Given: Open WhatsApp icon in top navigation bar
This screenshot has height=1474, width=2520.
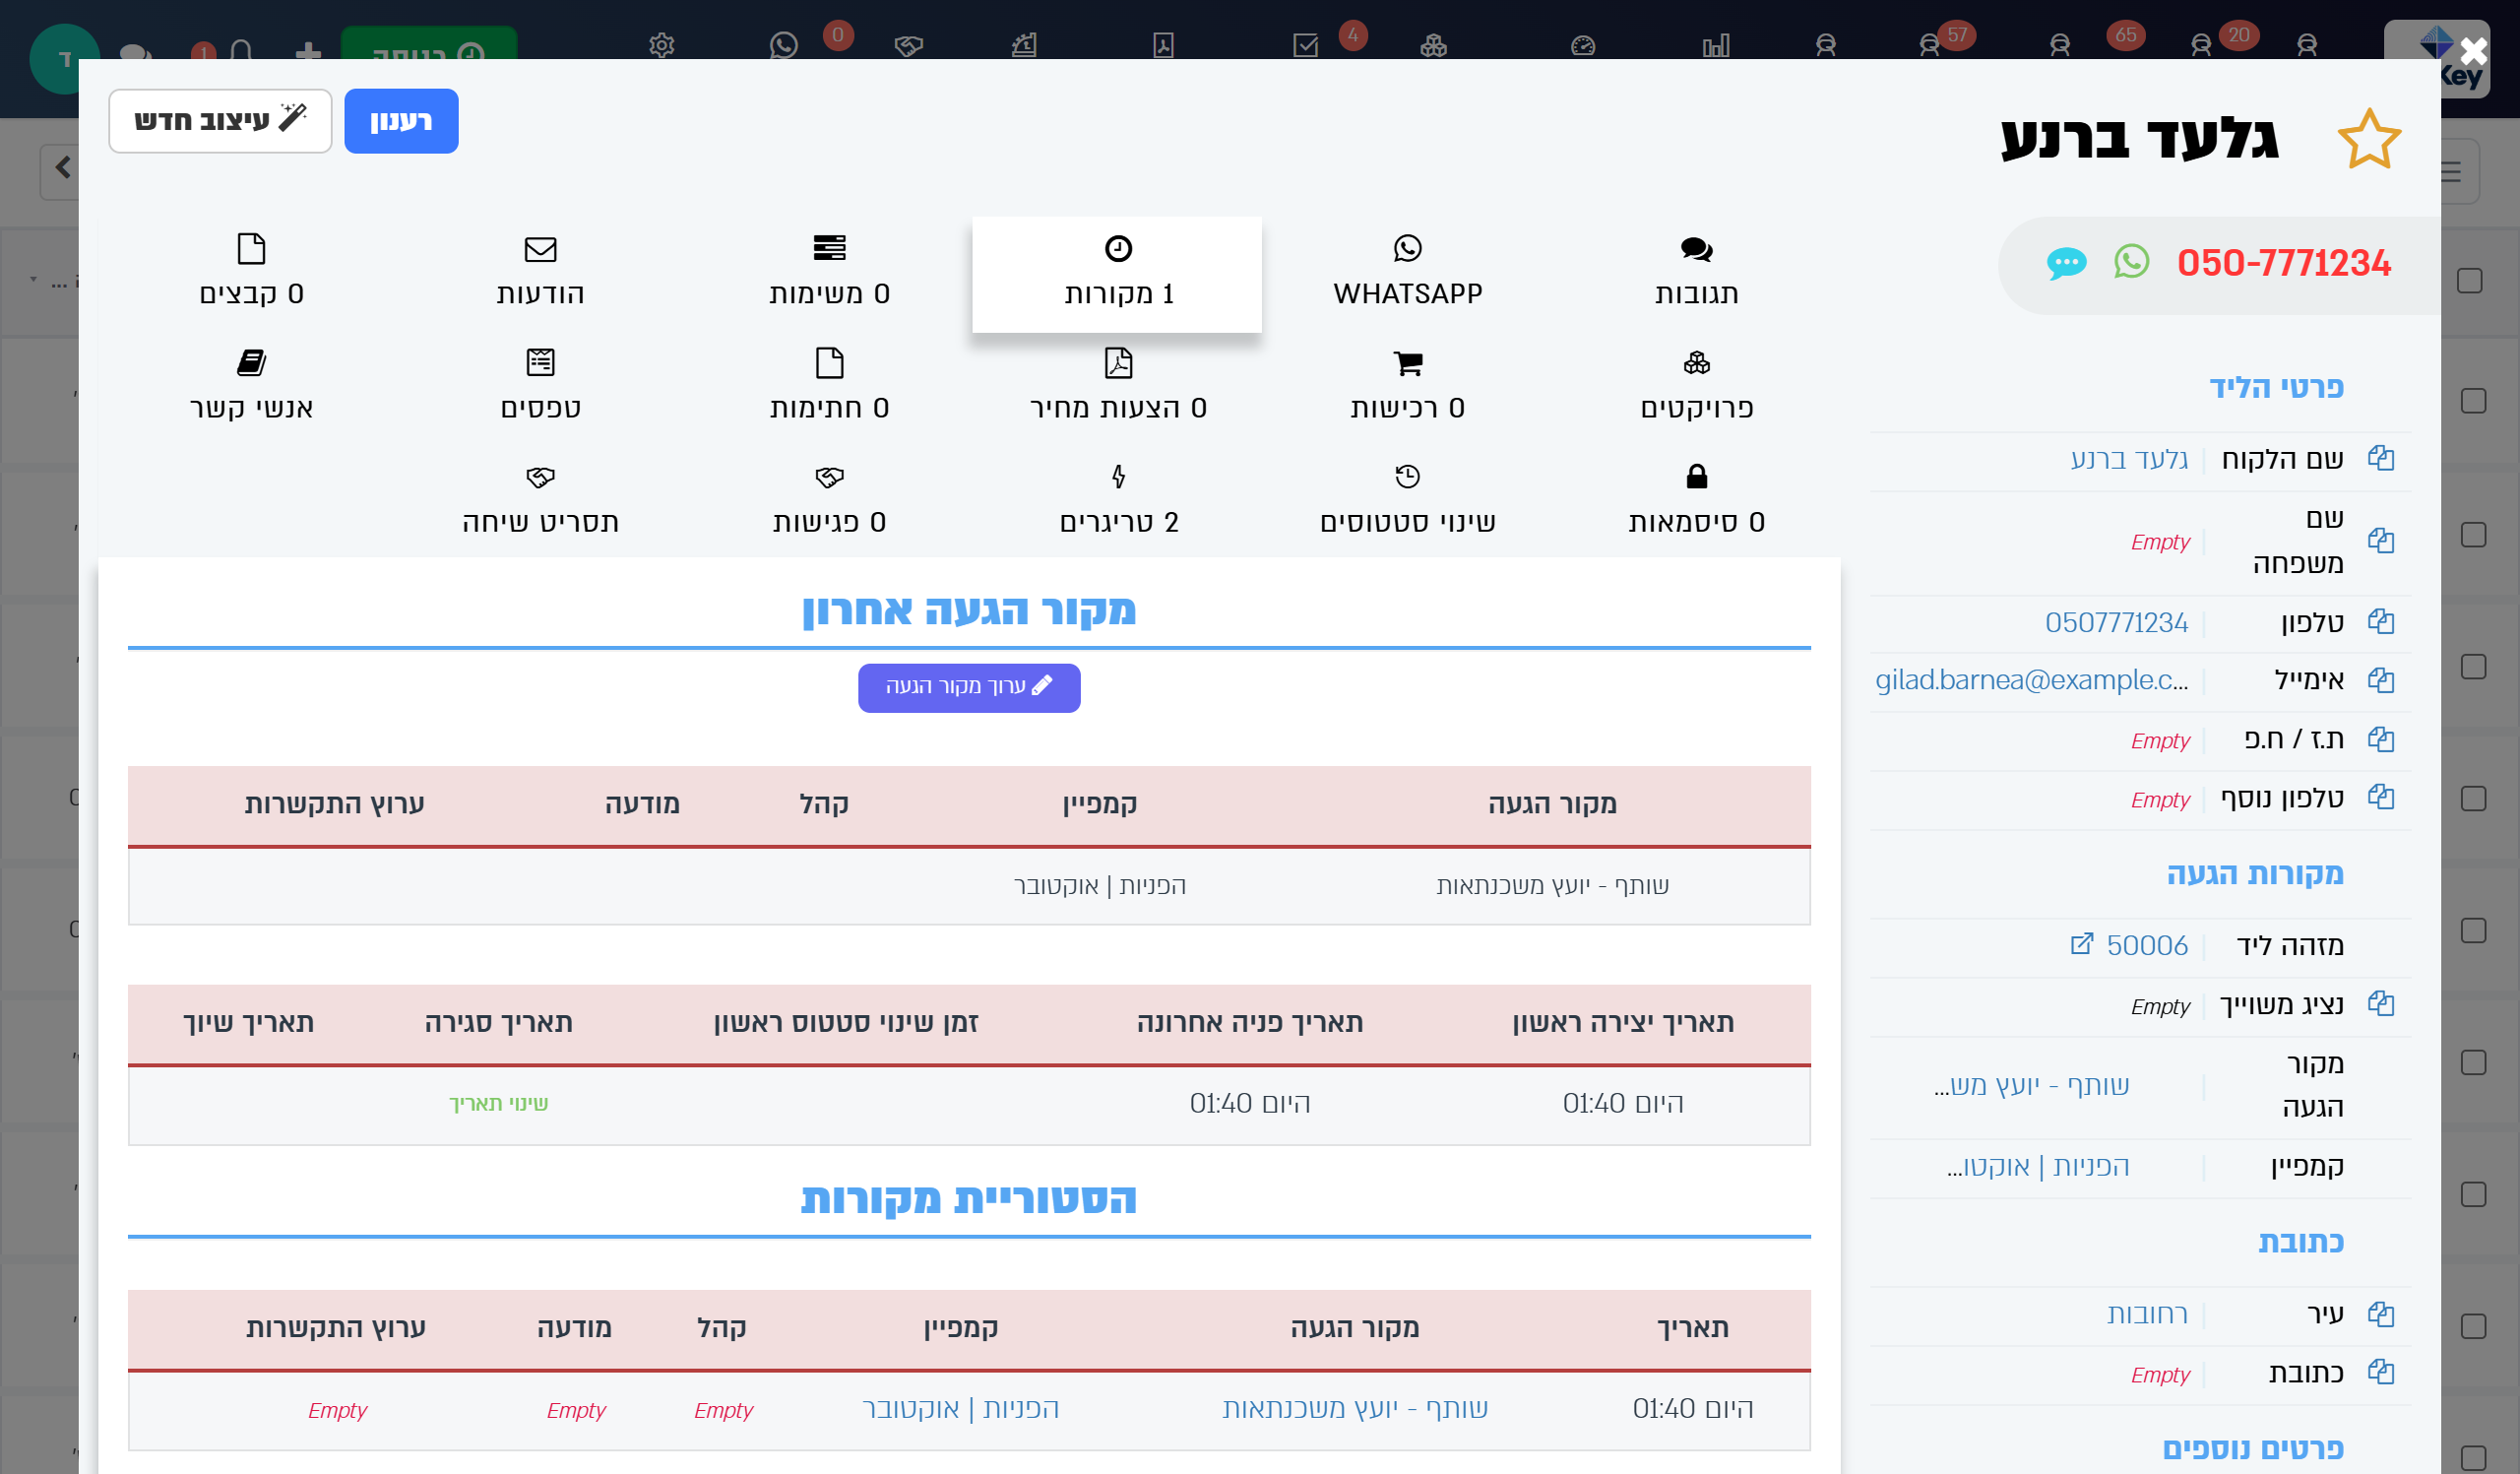Looking at the screenshot, I should pos(783,45).
